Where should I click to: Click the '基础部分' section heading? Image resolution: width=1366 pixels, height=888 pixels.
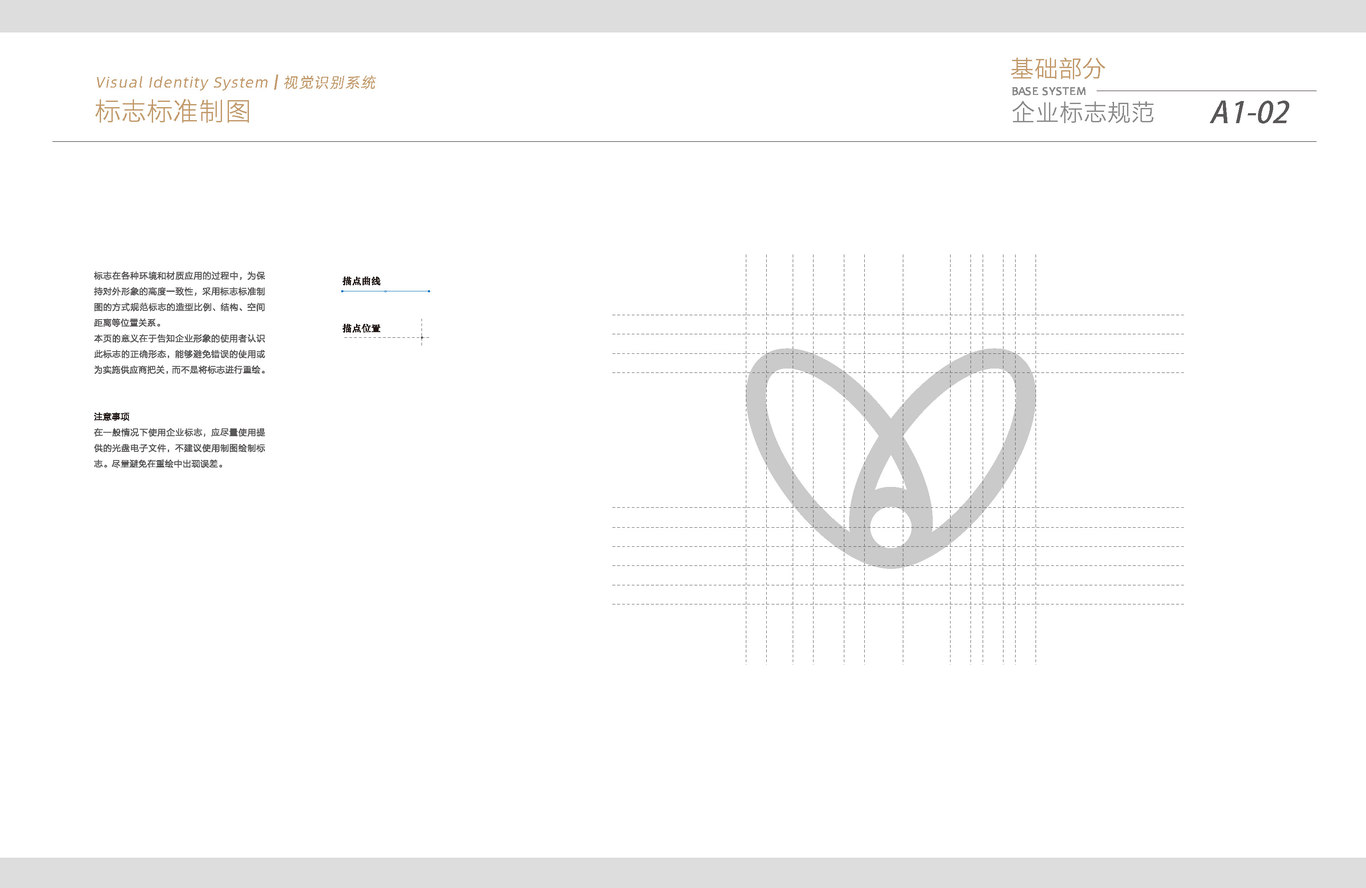coord(1058,69)
